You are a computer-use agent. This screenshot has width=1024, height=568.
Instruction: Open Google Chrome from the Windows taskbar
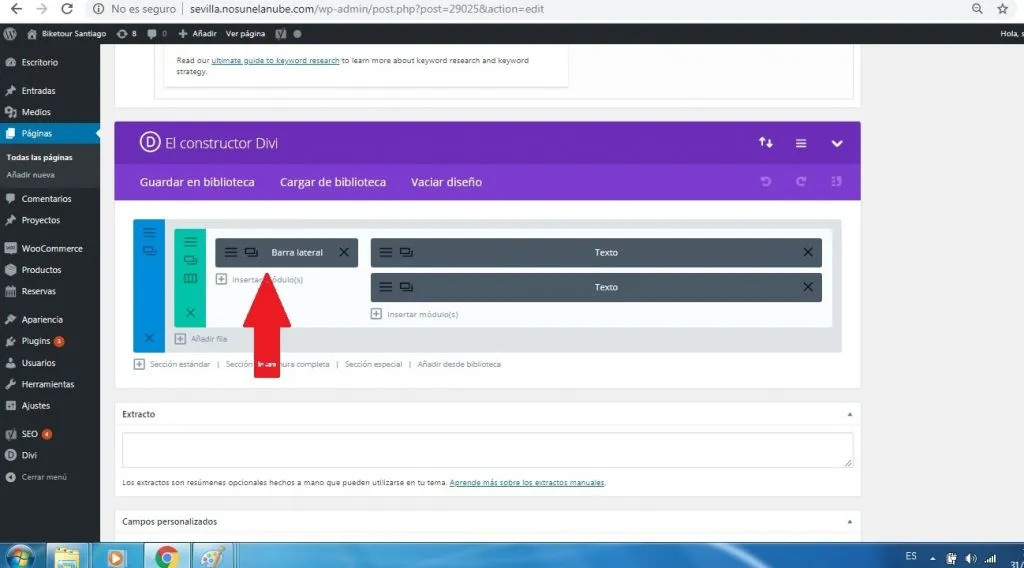(x=166, y=555)
